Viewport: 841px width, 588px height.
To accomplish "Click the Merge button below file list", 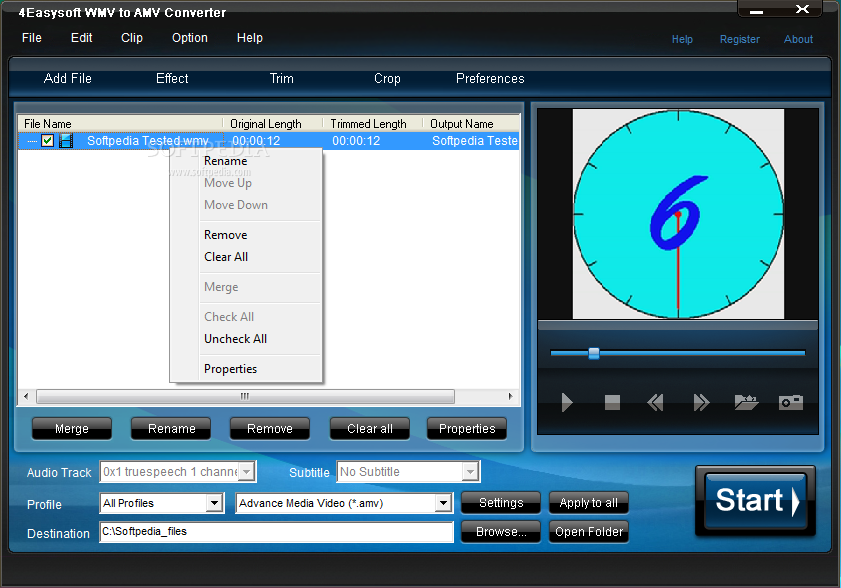I will [x=72, y=429].
